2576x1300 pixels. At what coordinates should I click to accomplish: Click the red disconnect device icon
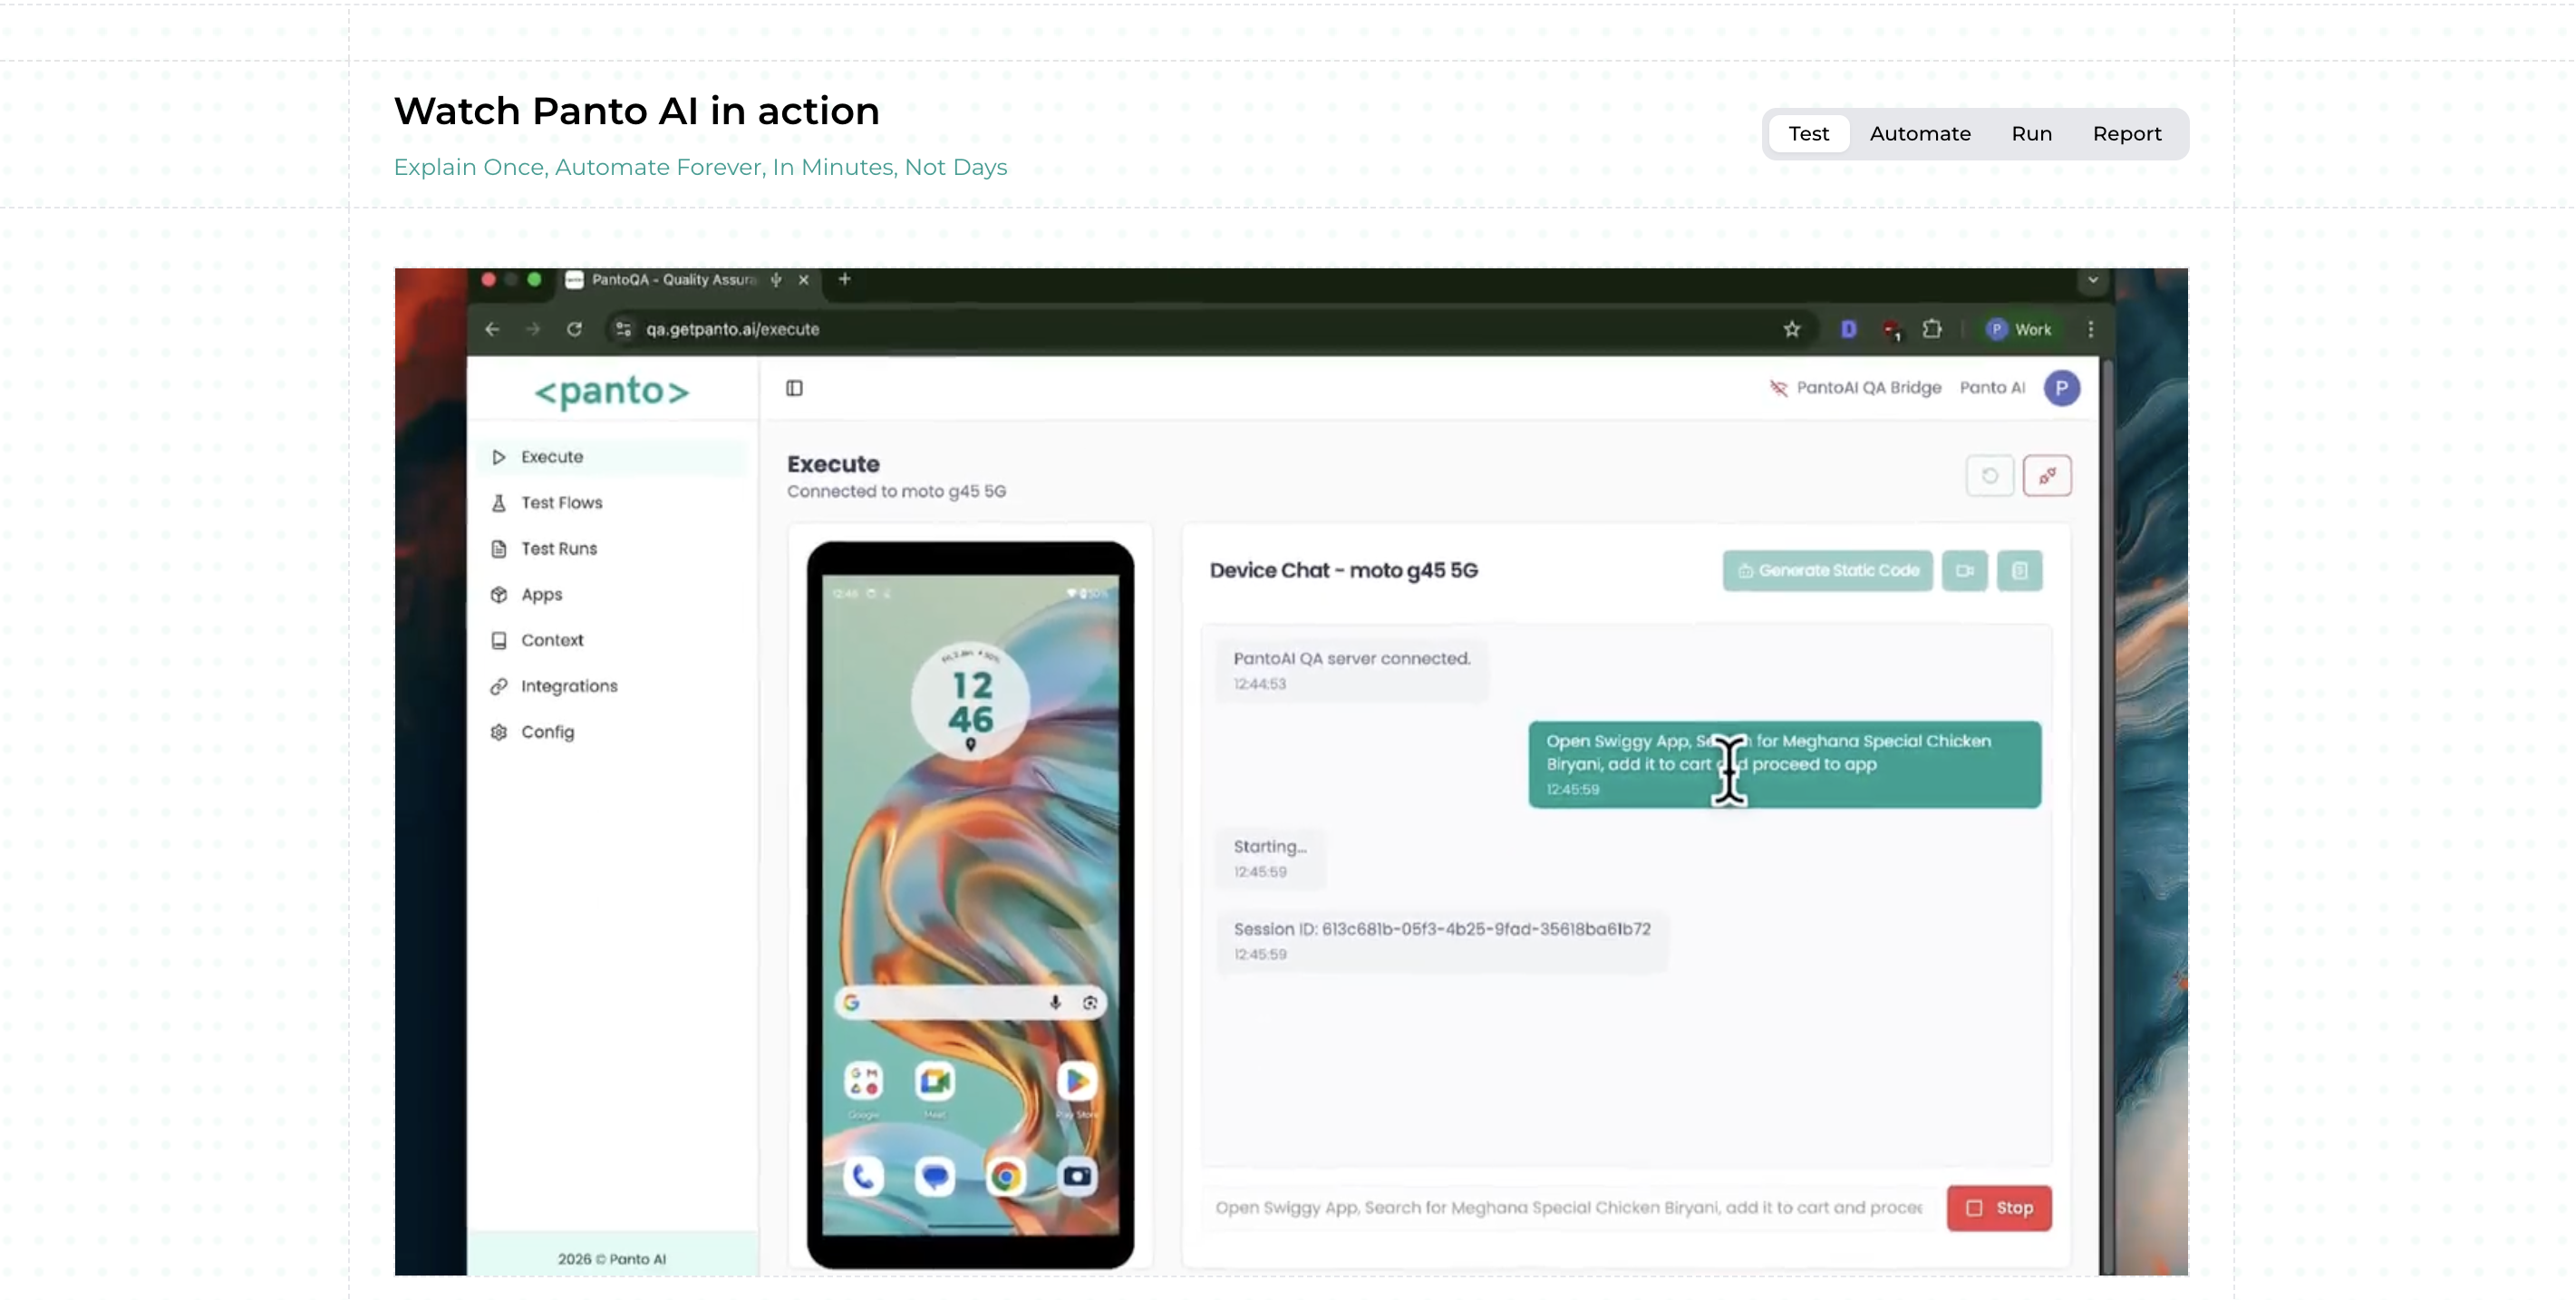click(2047, 476)
